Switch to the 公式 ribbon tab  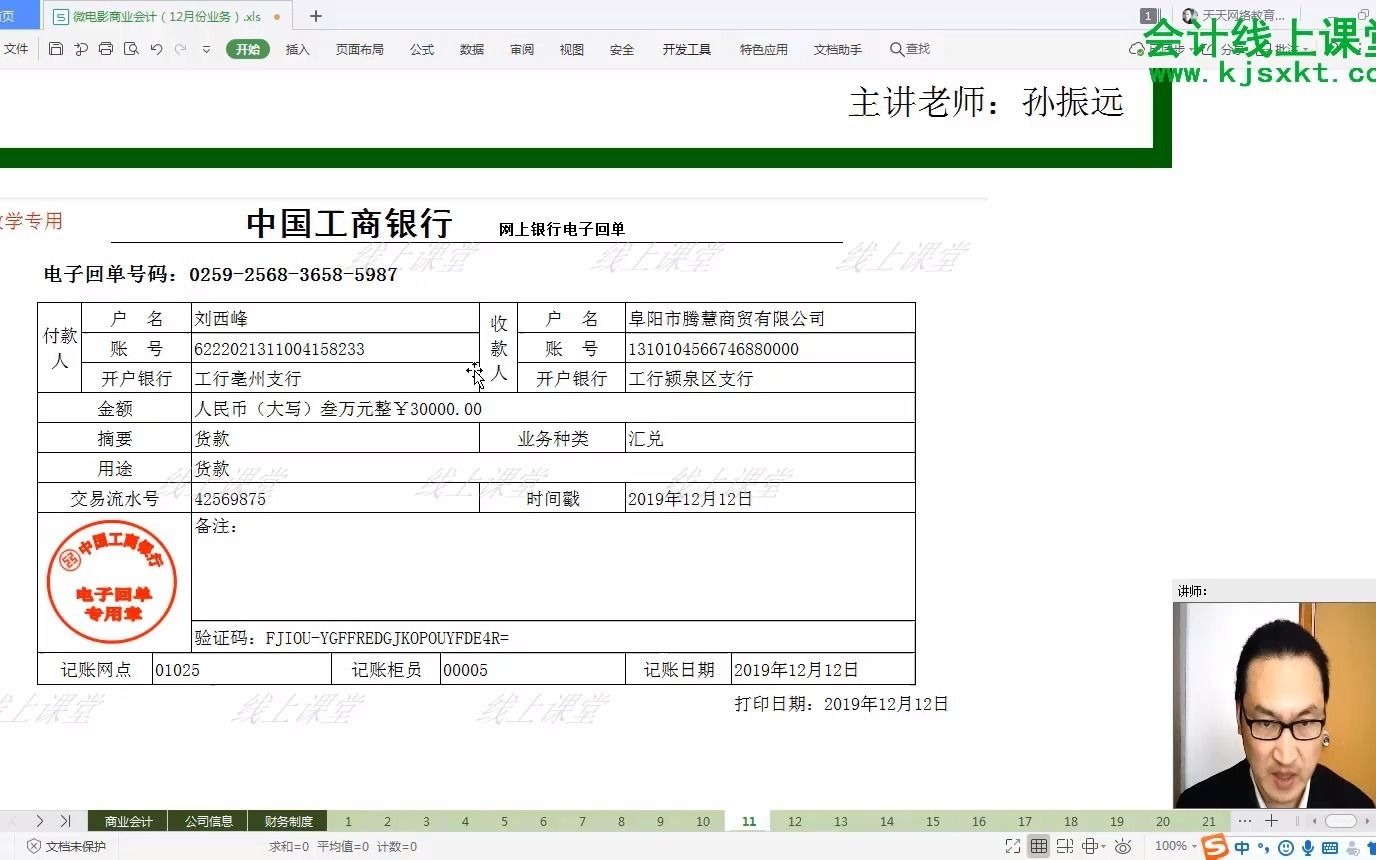point(422,49)
